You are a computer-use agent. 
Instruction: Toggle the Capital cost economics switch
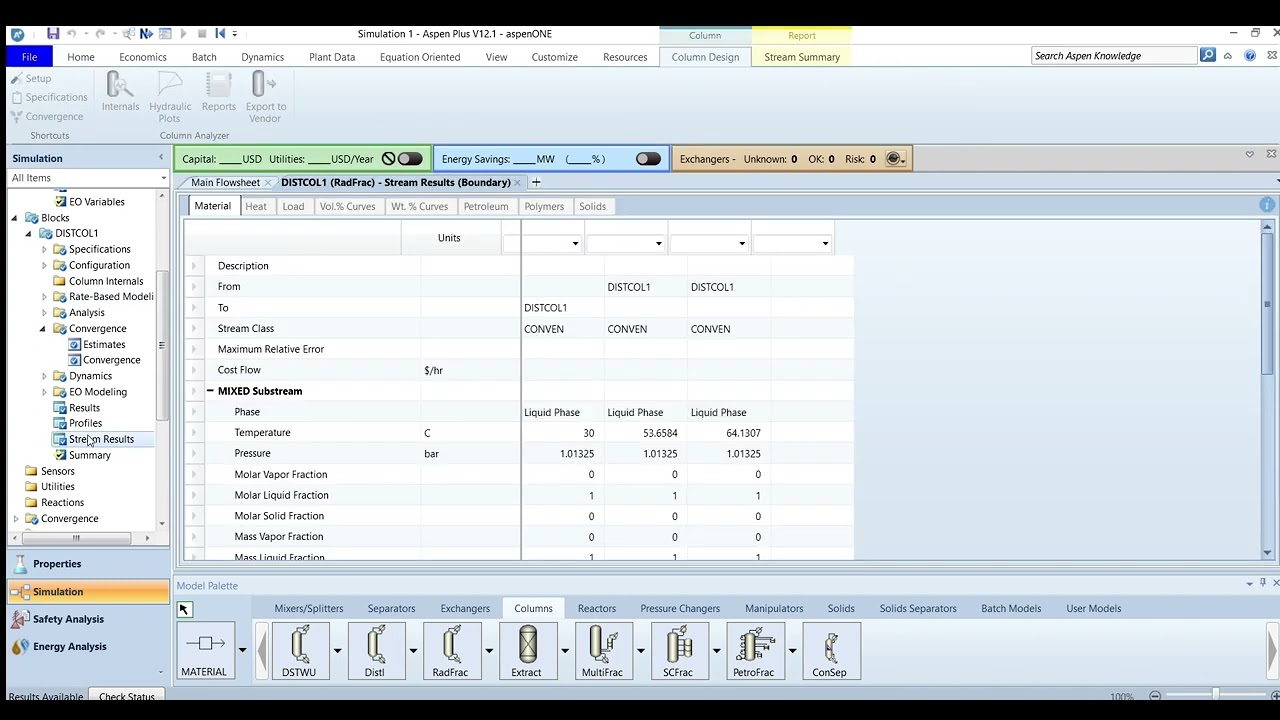(x=410, y=159)
